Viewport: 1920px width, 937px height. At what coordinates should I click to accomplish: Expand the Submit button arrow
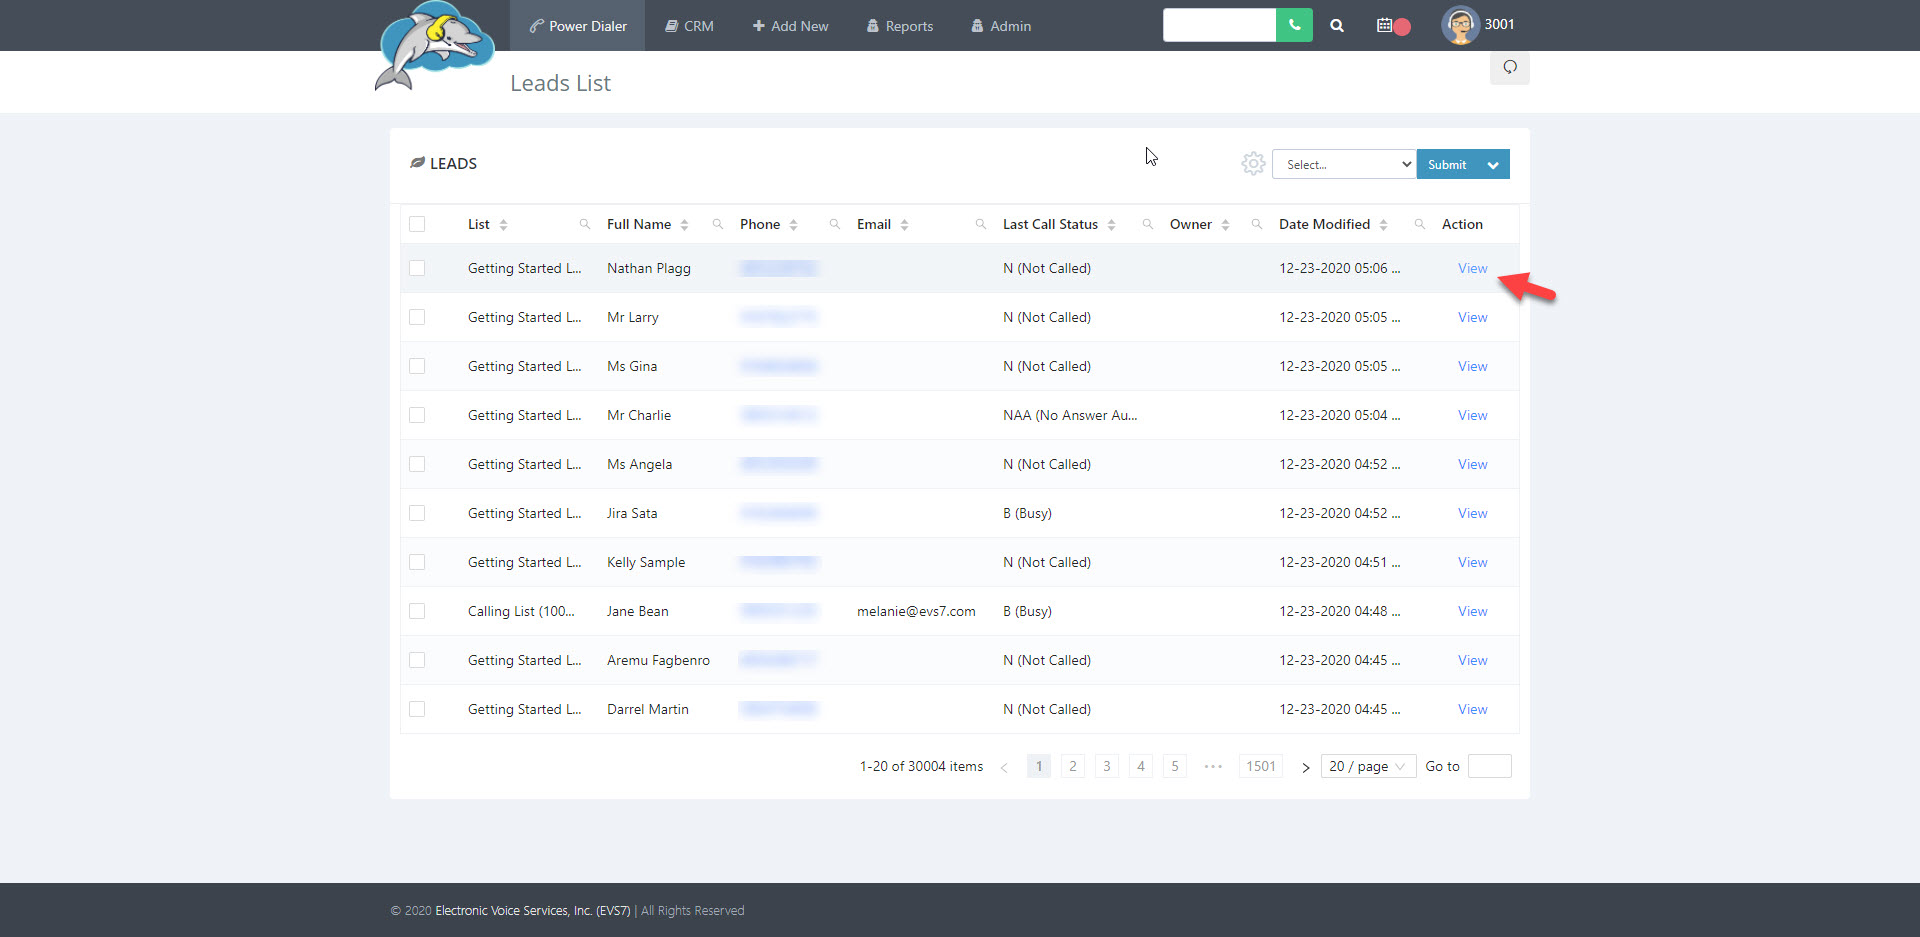[1493, 165]
